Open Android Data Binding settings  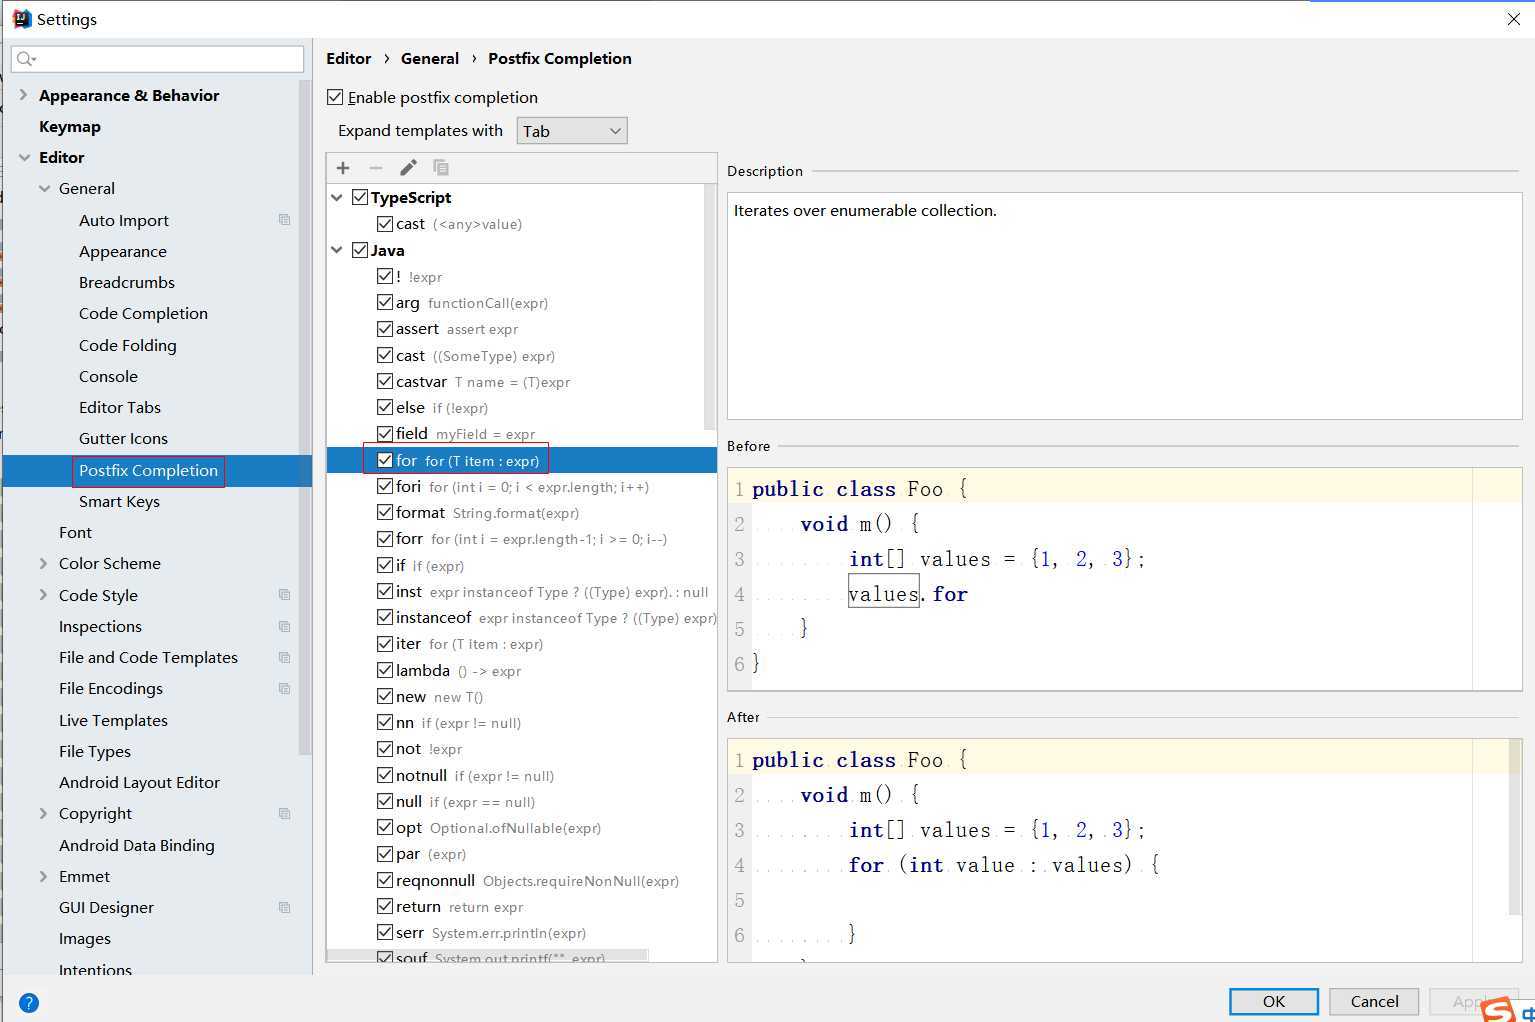137,845
